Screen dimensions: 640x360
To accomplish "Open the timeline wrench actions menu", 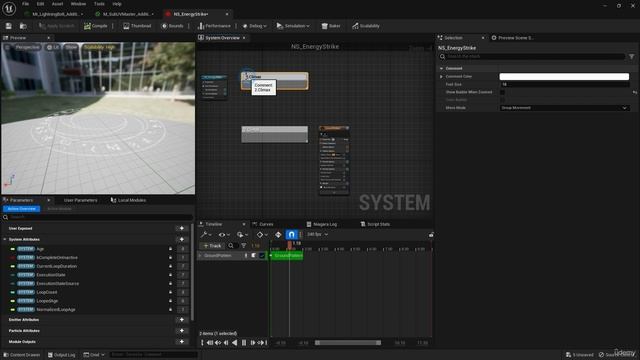I will (206, 234).
